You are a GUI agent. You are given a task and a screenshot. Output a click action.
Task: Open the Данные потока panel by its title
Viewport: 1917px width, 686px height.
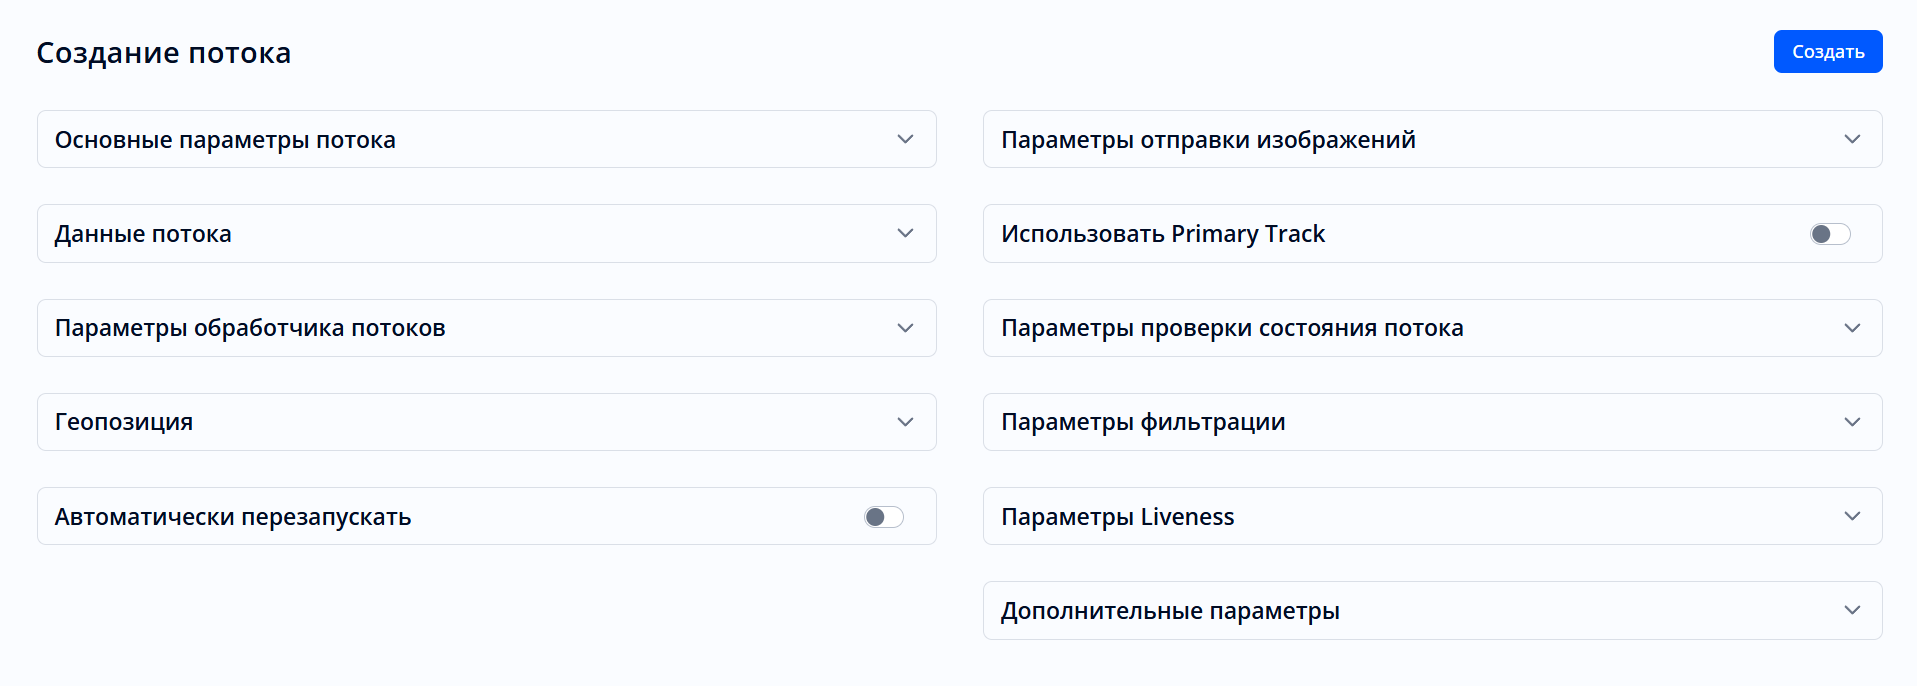[x=143, y=234]
